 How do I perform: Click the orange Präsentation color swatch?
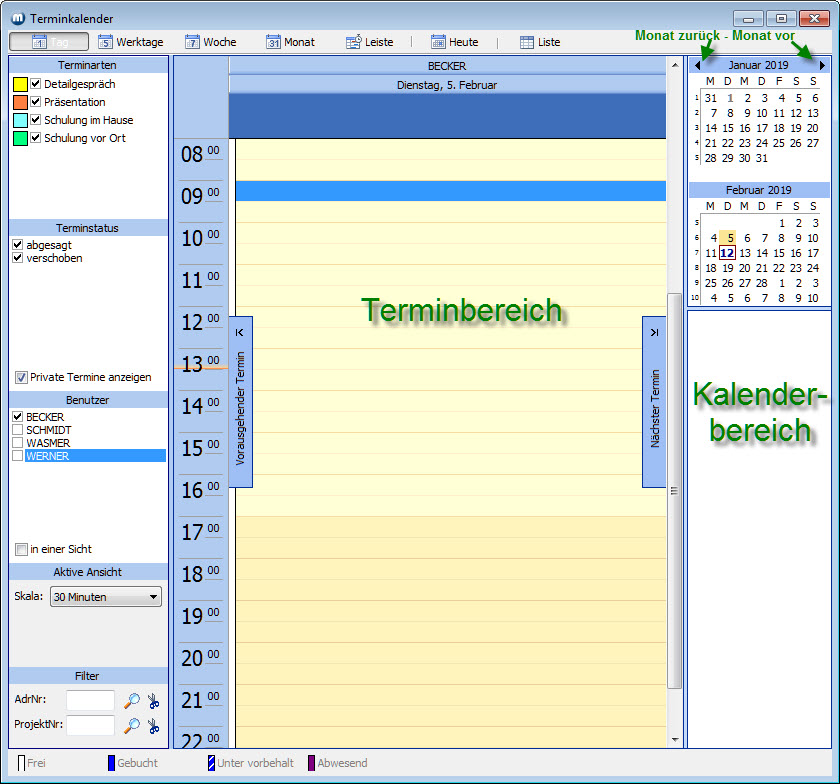tap(20, 102)
